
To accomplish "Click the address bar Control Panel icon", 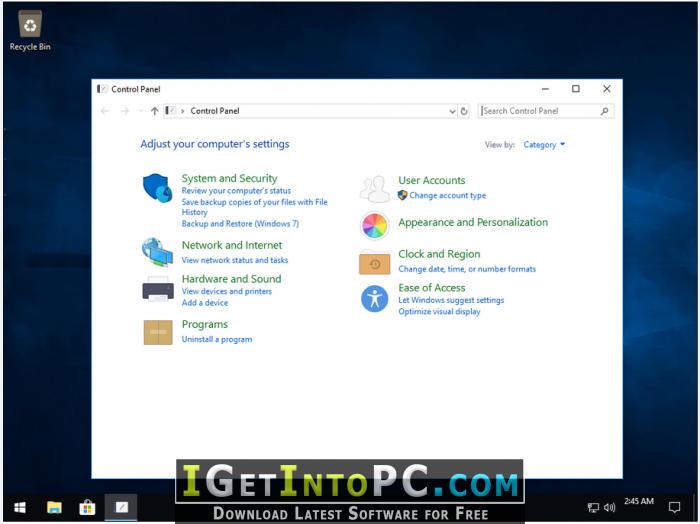I will [x=171, y=111].
